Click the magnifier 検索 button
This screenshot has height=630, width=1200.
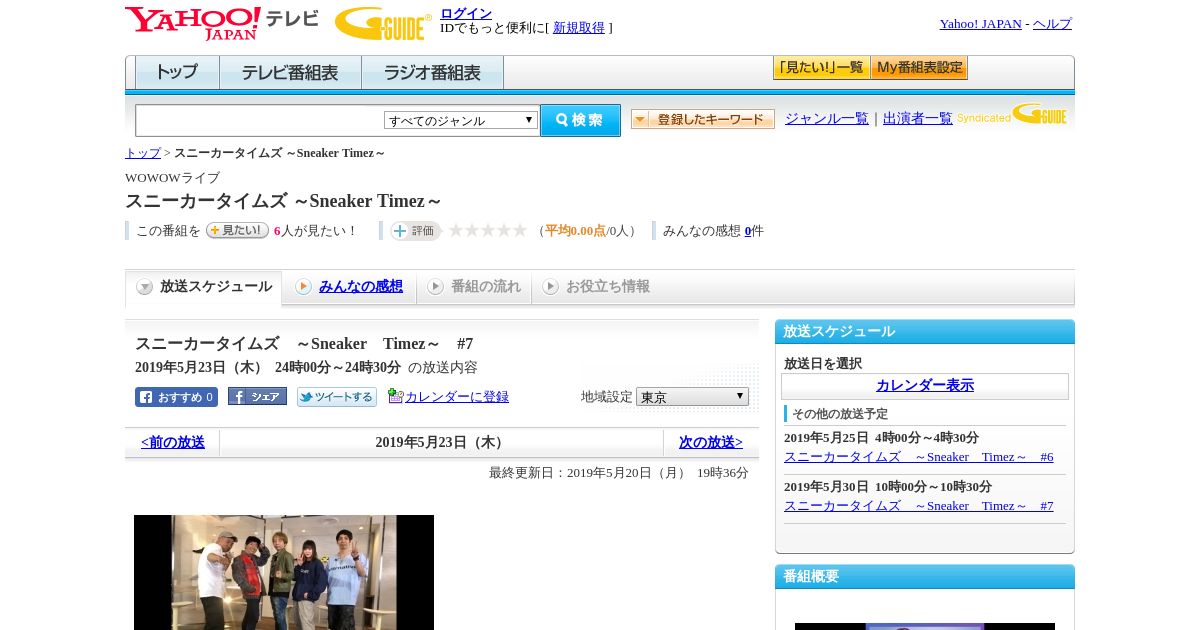[580, 120]
